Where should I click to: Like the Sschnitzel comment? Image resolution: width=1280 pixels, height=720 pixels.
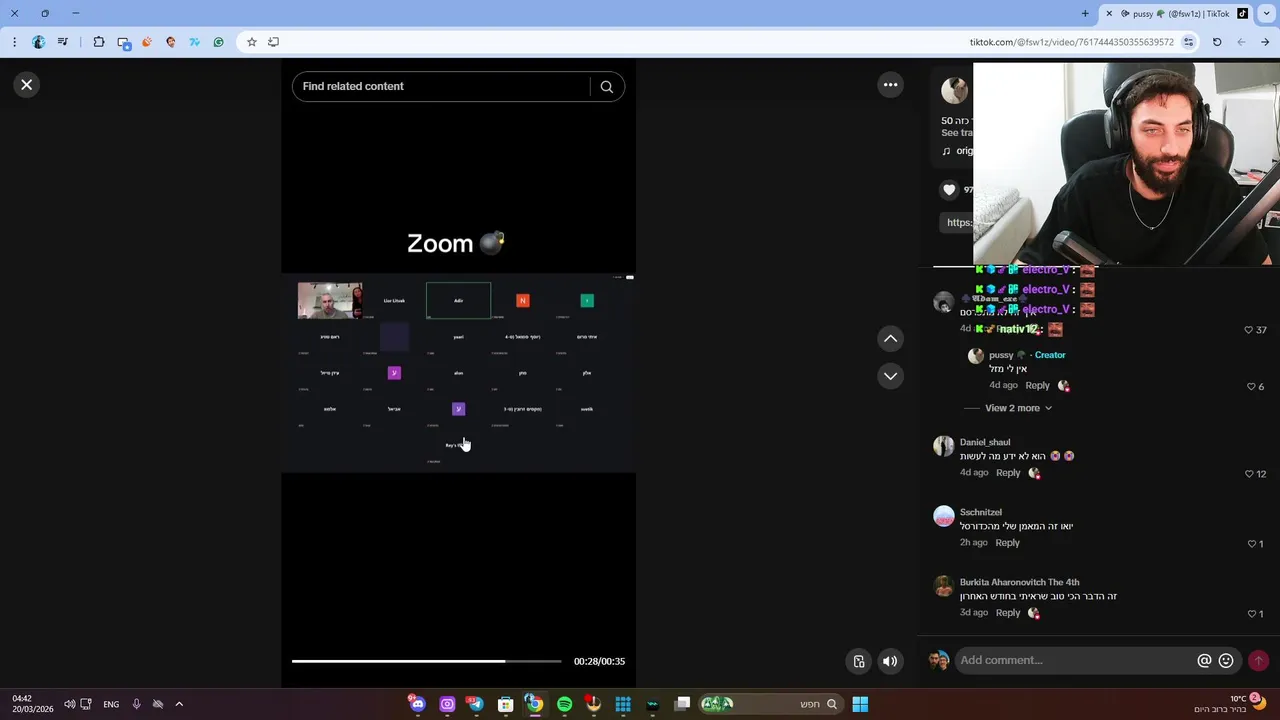click(x=1251, y=544)
